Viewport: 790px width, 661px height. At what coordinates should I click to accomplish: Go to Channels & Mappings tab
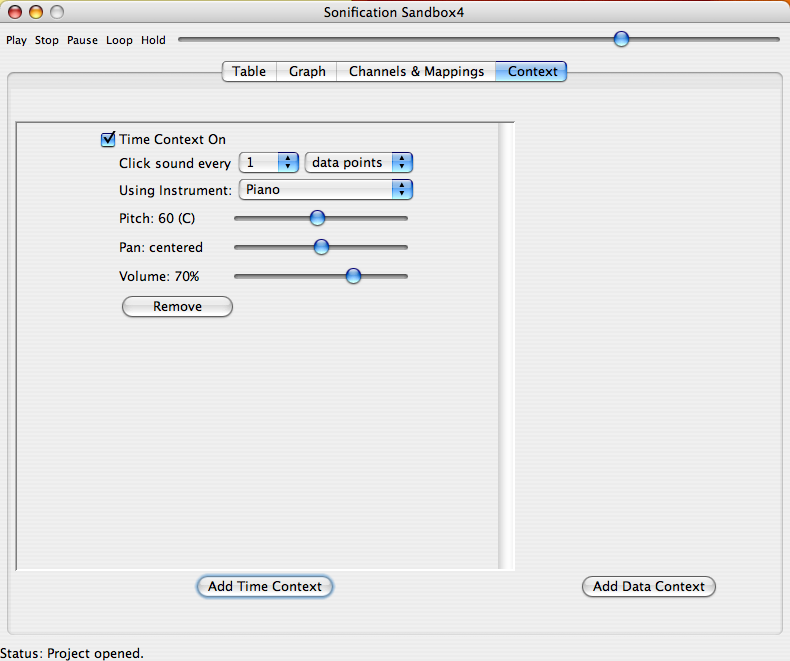[x=416, y=72]
